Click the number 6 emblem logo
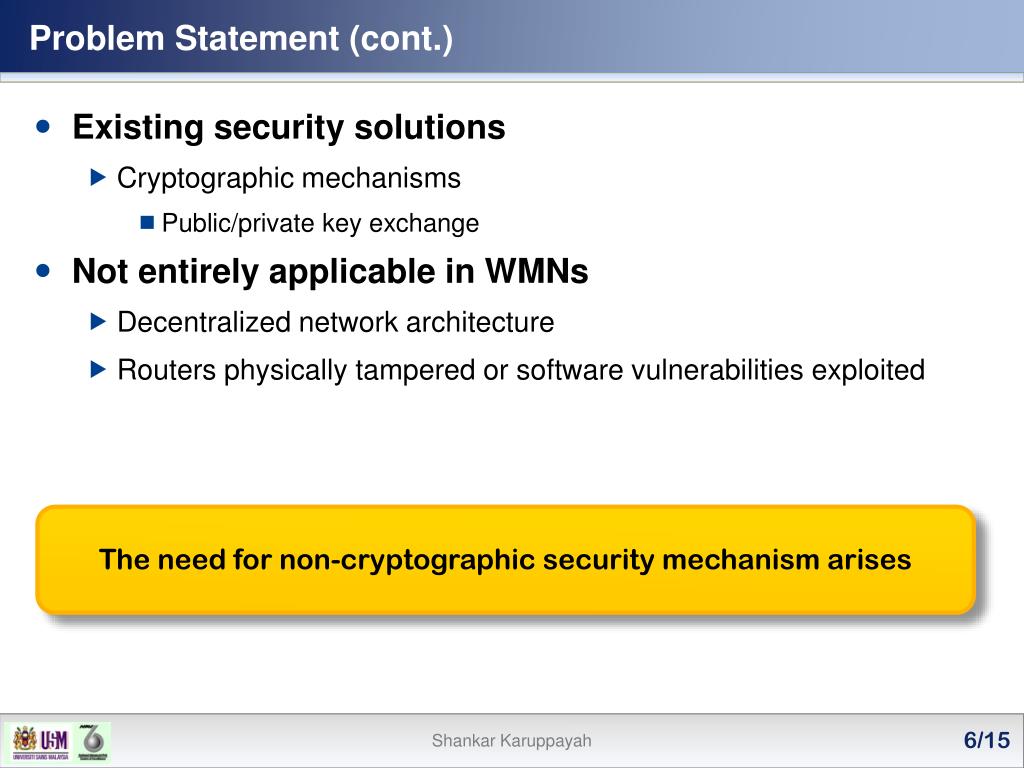This screenshot has height=768, width=1024. (x=93, y=743)
